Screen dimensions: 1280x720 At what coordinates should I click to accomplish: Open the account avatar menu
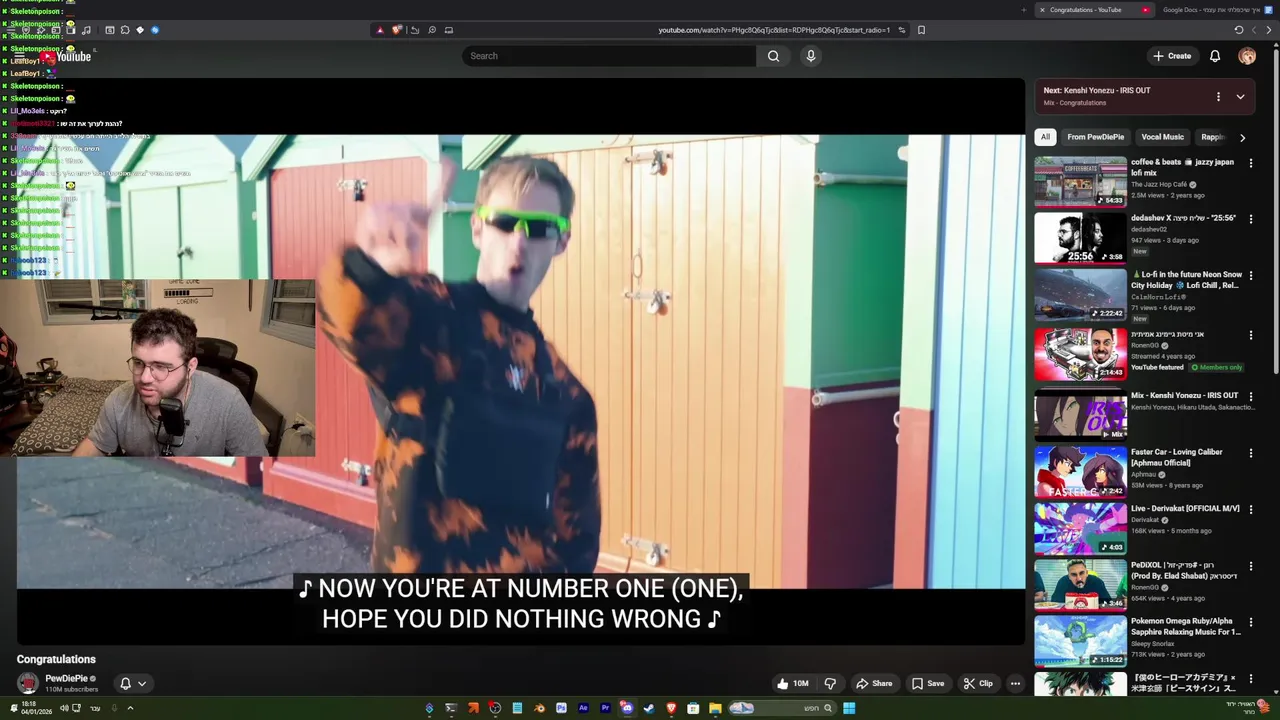coord(1247,56)
